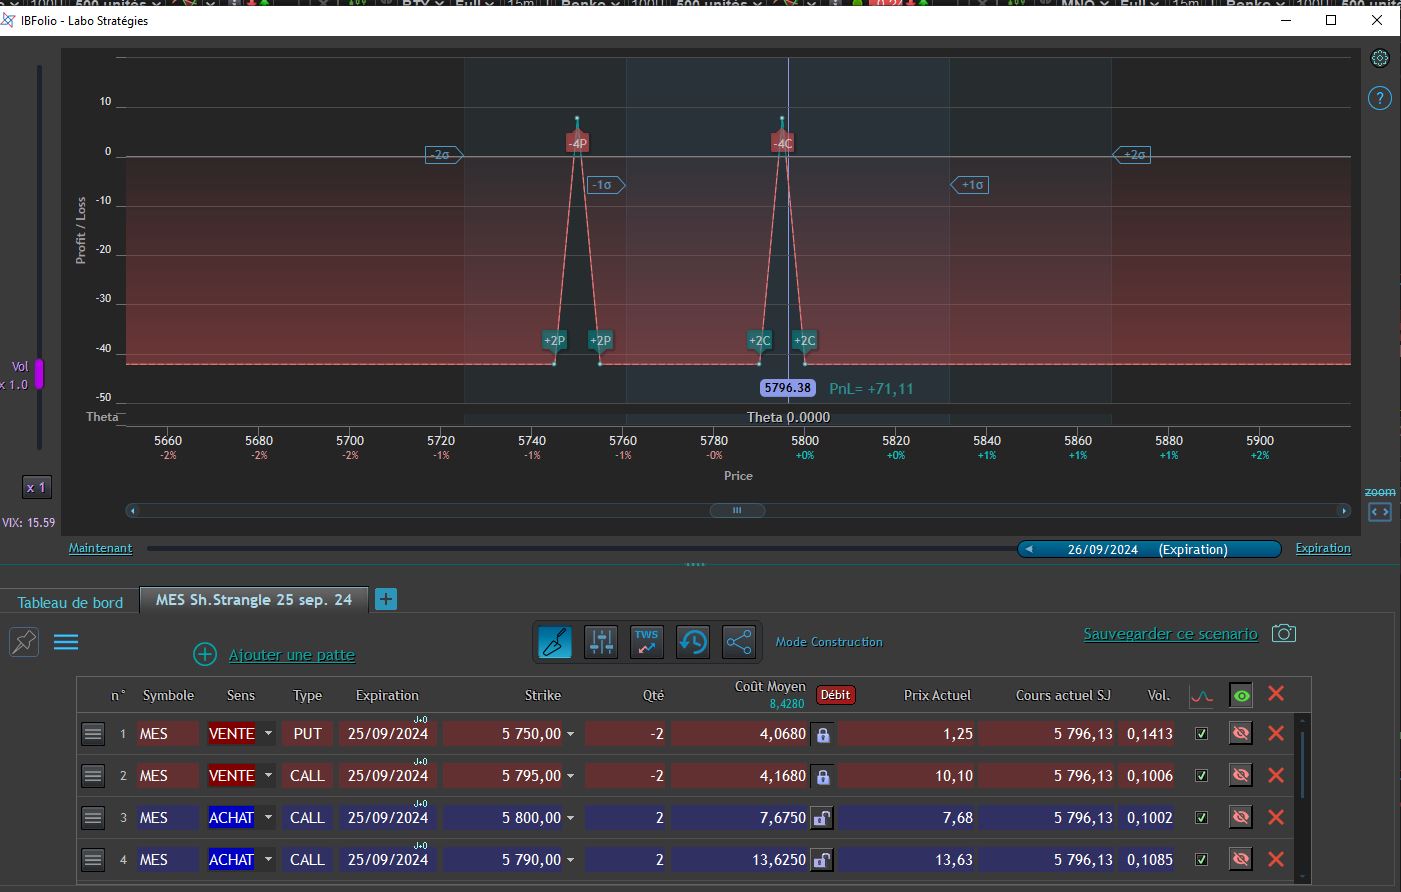The width and height of the screenshot is (1401, 892).
Task: Open the hamburger menu beside the pin
Action: pyautogui.click(x=66, y=642)
